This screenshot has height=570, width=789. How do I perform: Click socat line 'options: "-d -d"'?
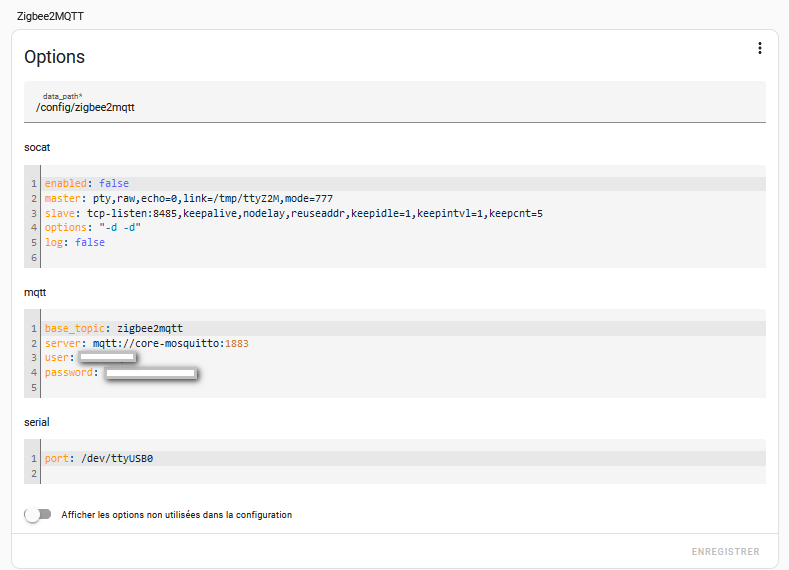pos(403,227)
